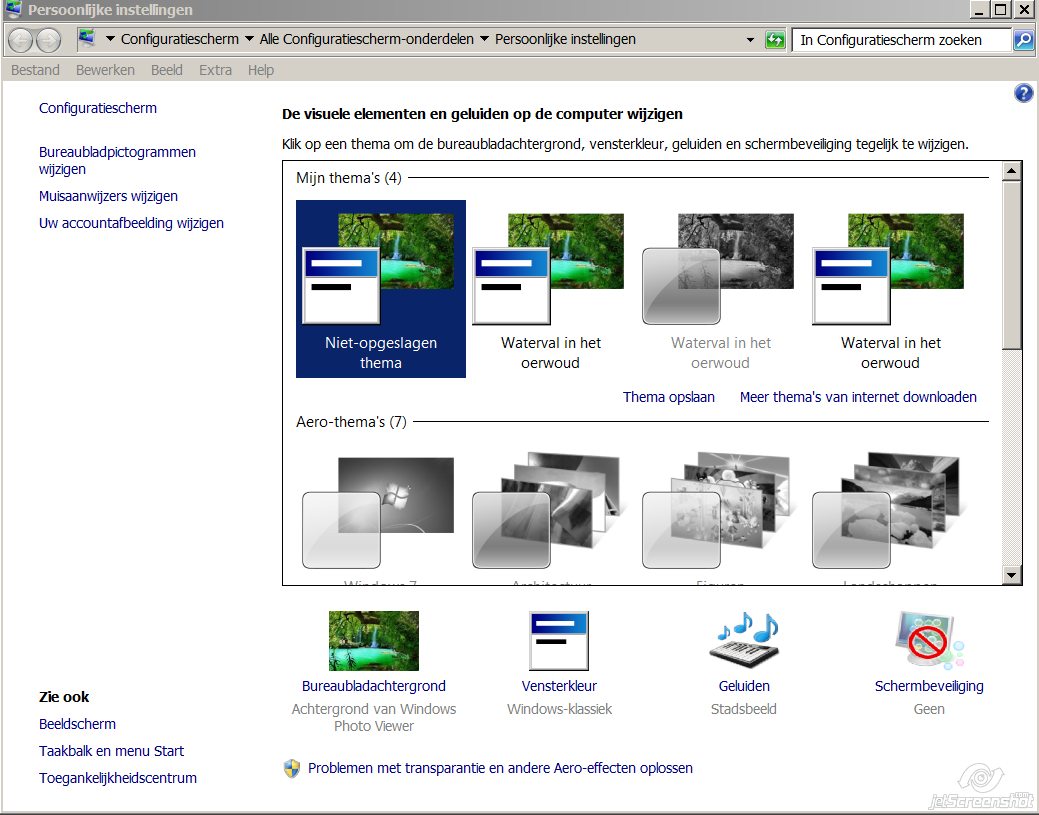Image resolution: width=1039 pixels, height=815 pixels.
Task: Open Bureaubladpictogrammen wijzigen link
Action: coord(117,160)
